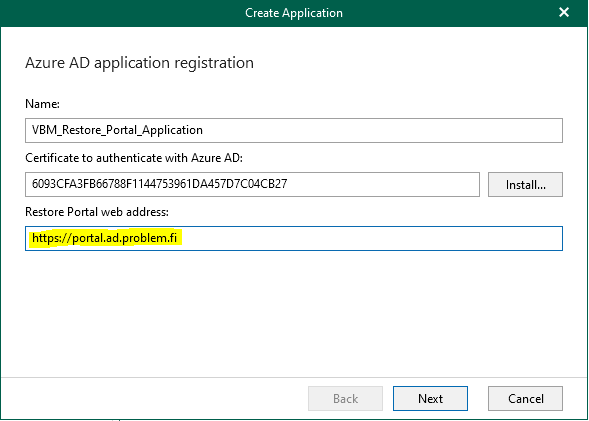
Task: Click the 'Azure AD application registration' heading
Action: tap(139, 63)
